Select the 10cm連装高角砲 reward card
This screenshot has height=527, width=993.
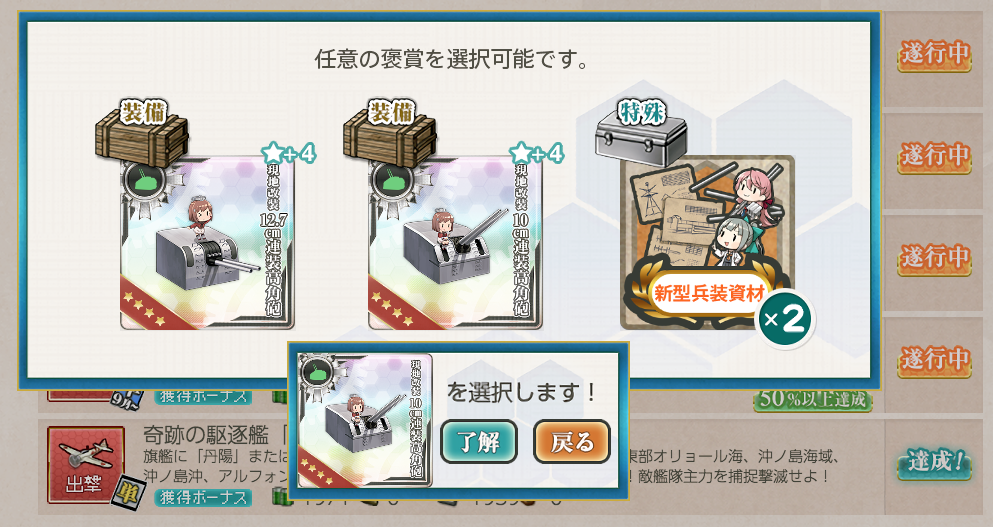455,244
